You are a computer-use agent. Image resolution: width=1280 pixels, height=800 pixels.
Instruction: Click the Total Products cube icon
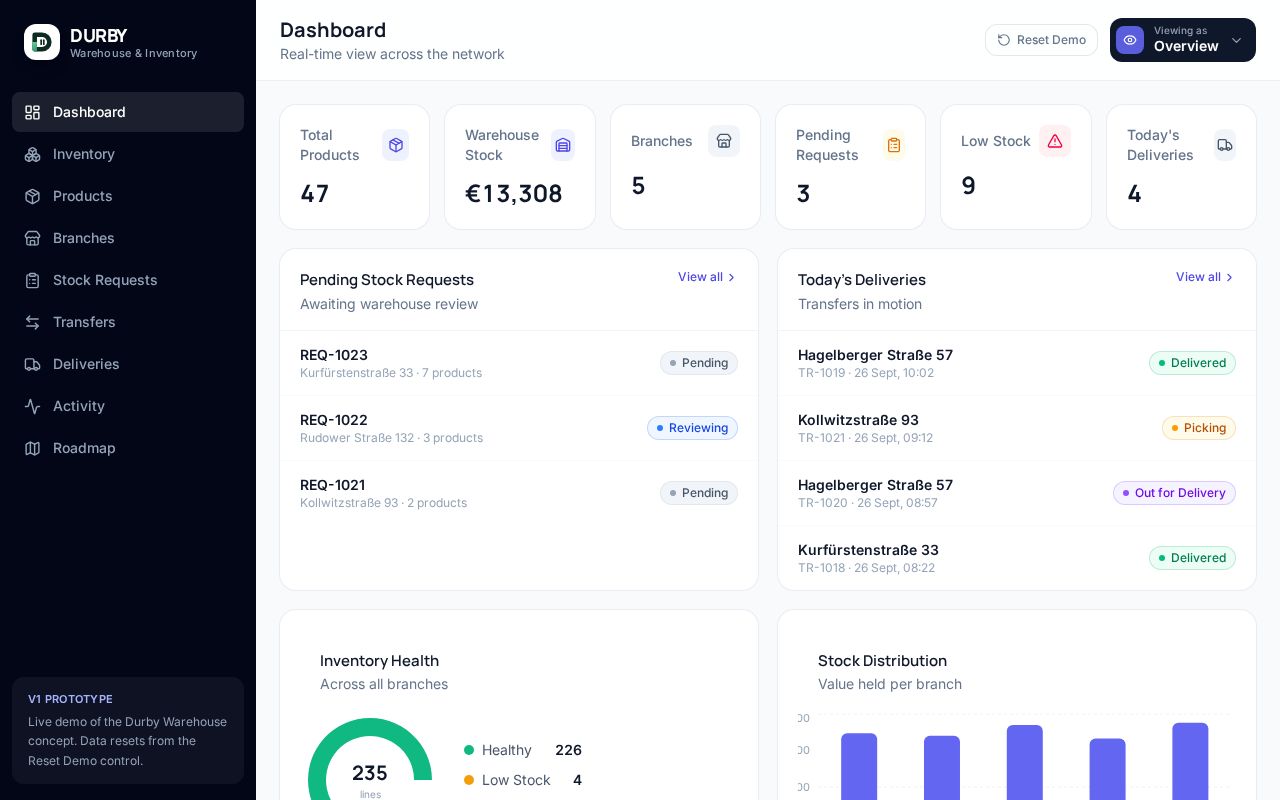[x=396, y=145]
